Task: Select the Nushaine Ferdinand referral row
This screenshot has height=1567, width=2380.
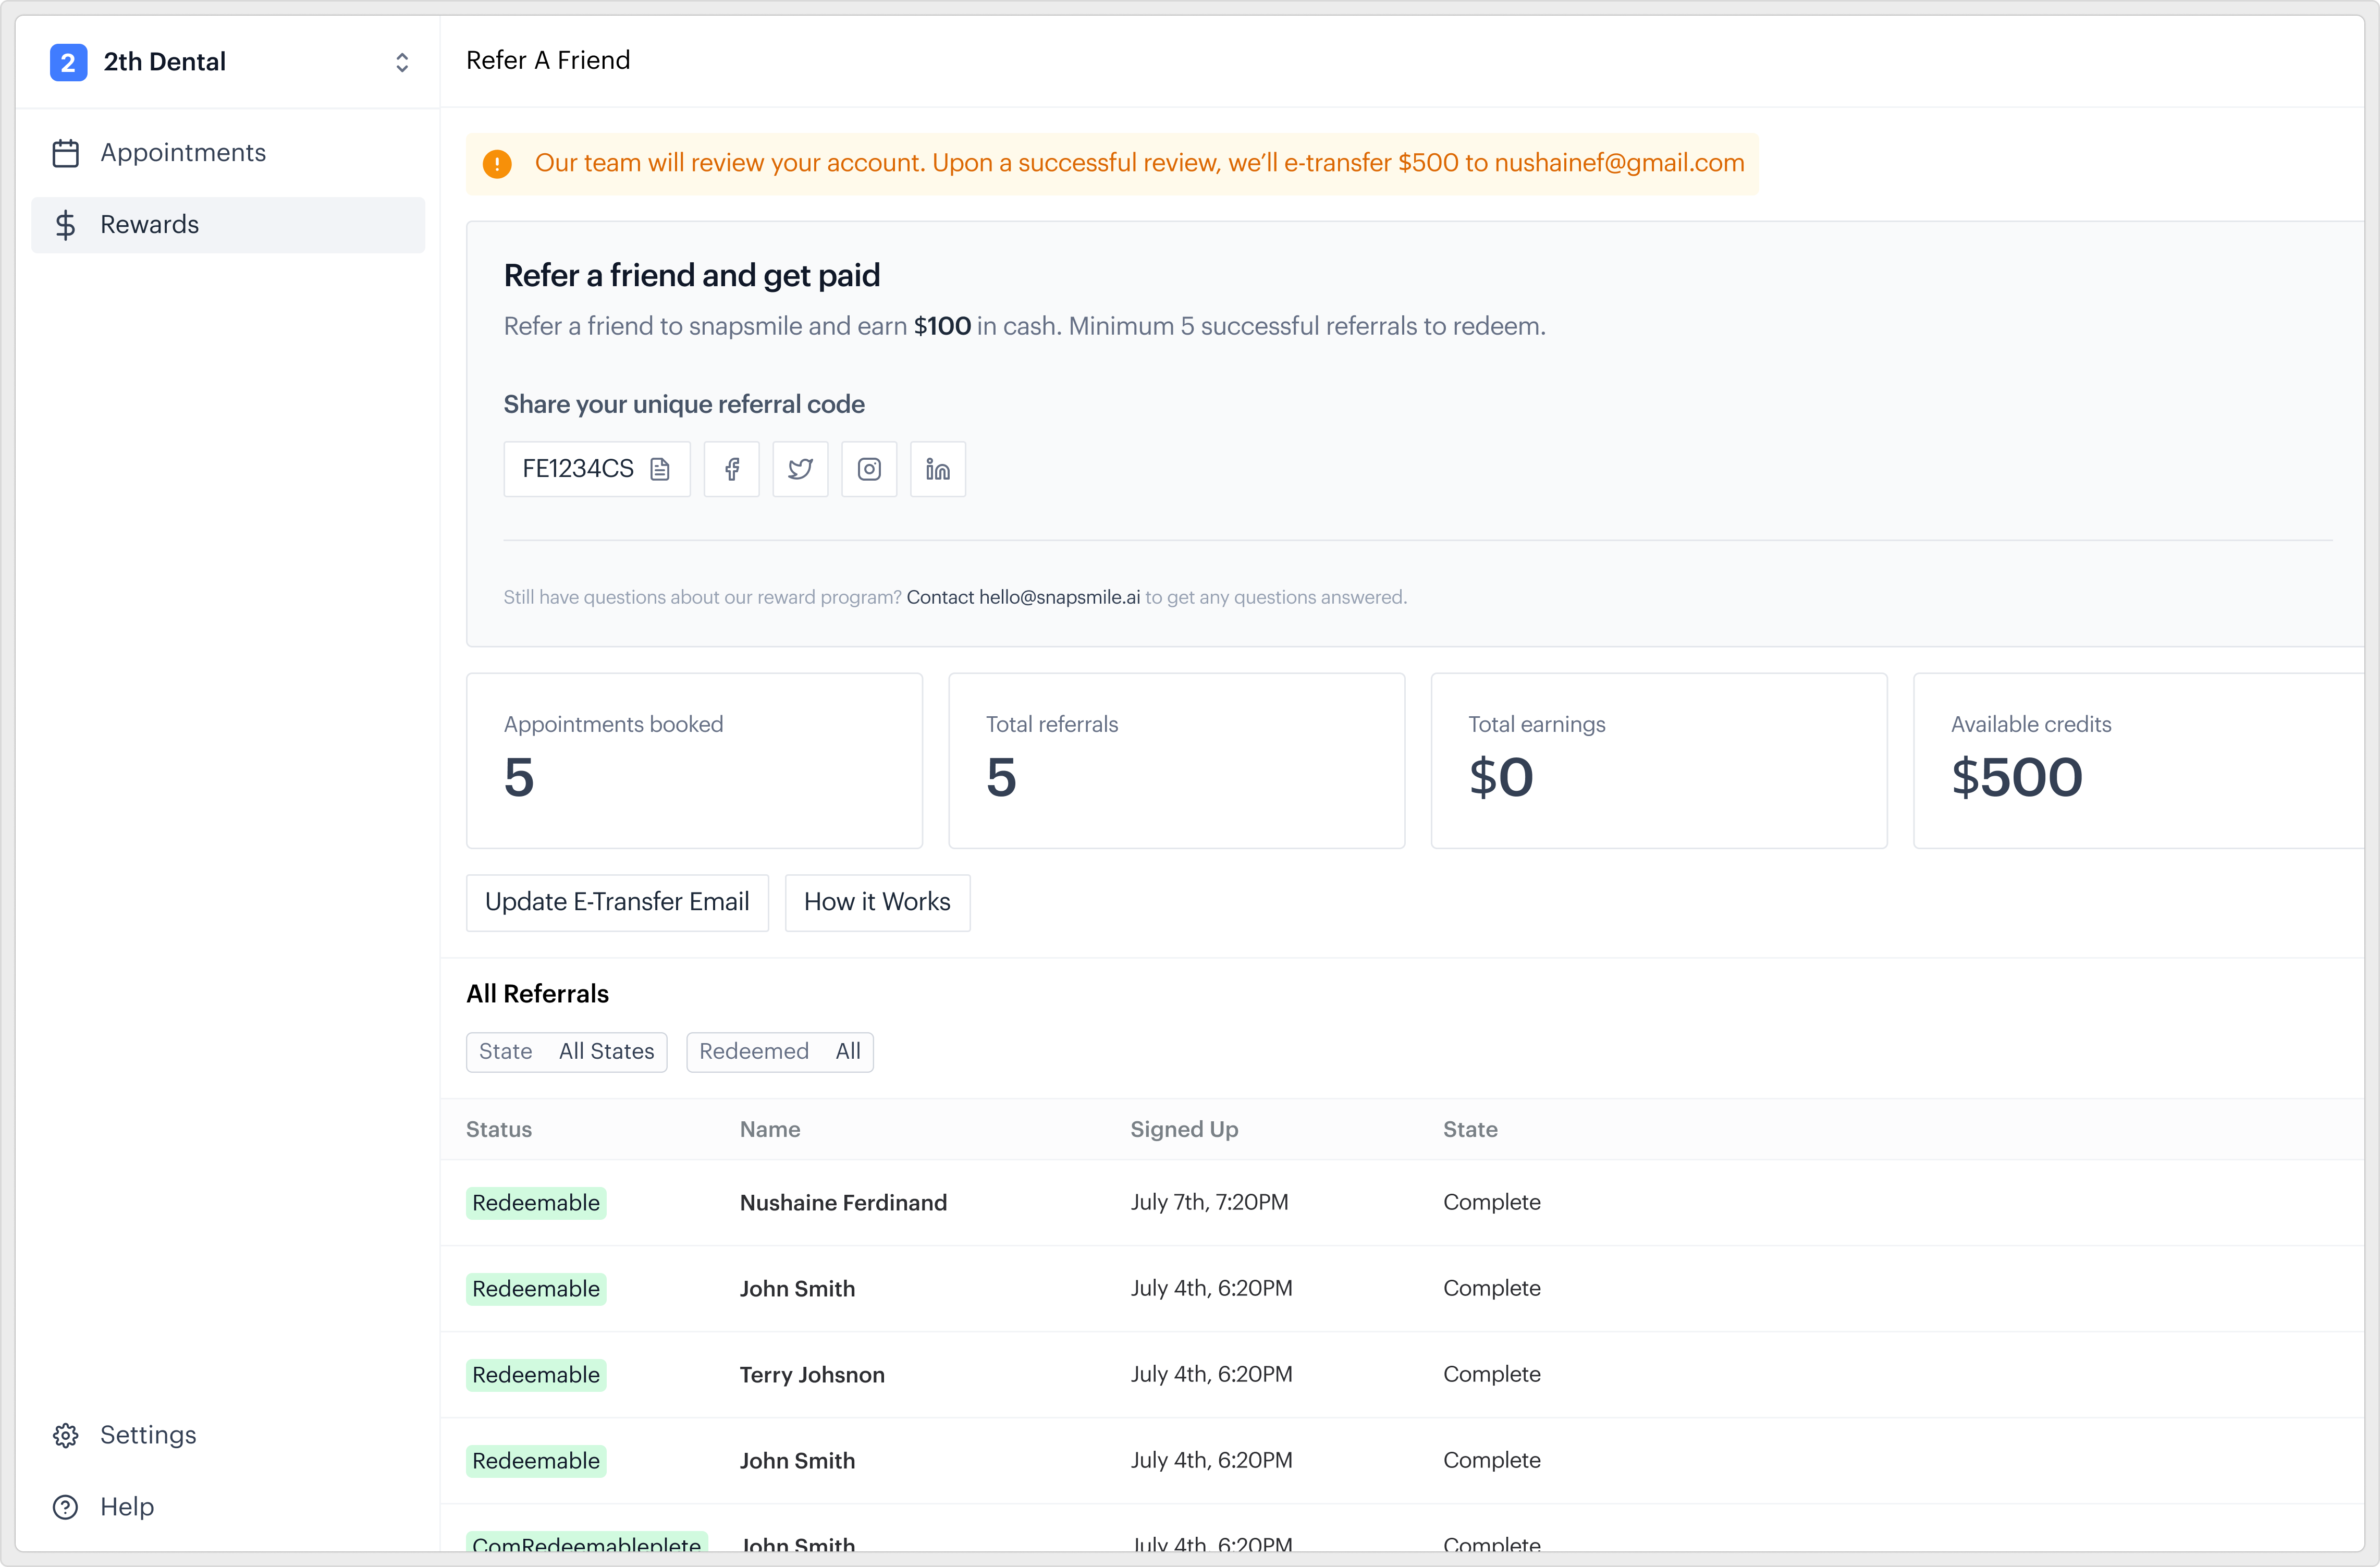Action: point(1402,1203)
